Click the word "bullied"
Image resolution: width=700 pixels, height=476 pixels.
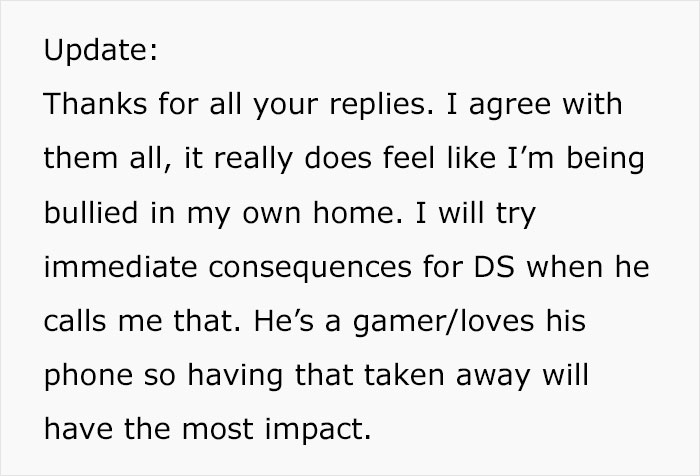click(91, 212)
